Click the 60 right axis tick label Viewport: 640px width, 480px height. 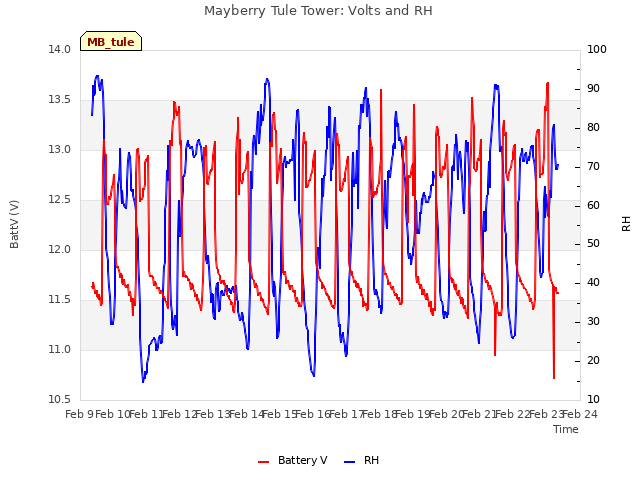(593, 205)
